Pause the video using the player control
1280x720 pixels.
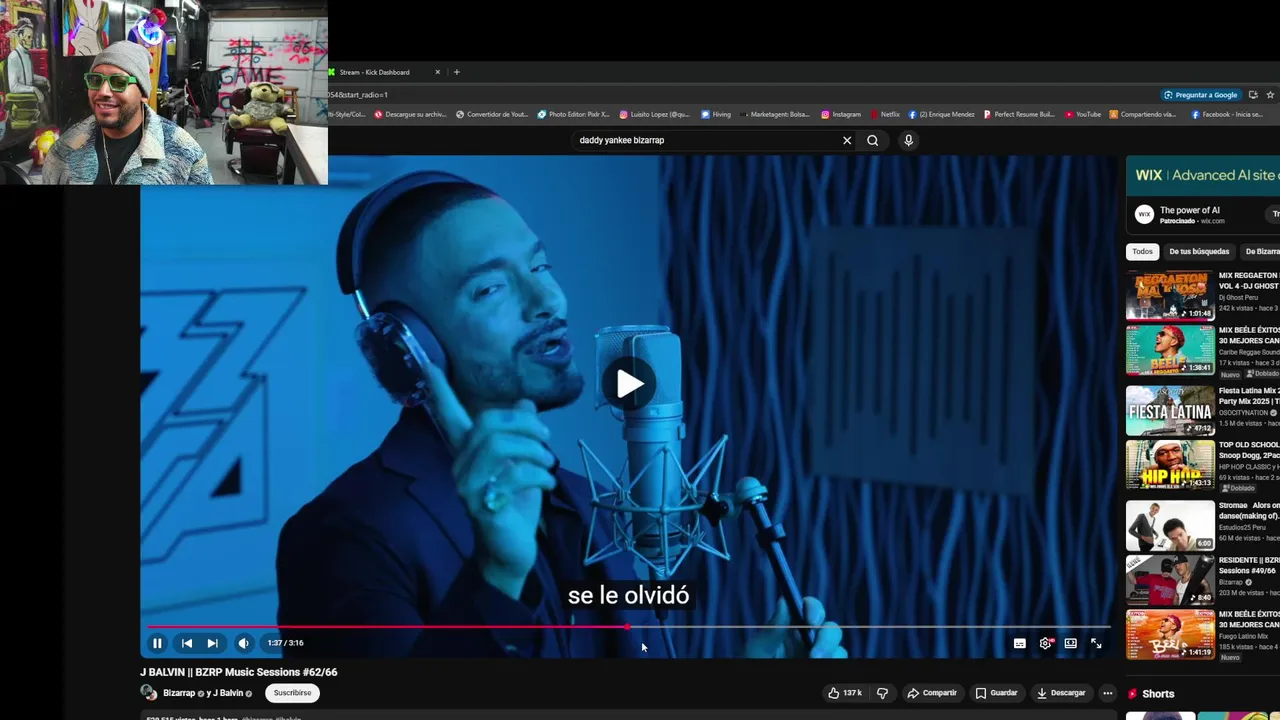pyautogui.click(x=157, y=643)
